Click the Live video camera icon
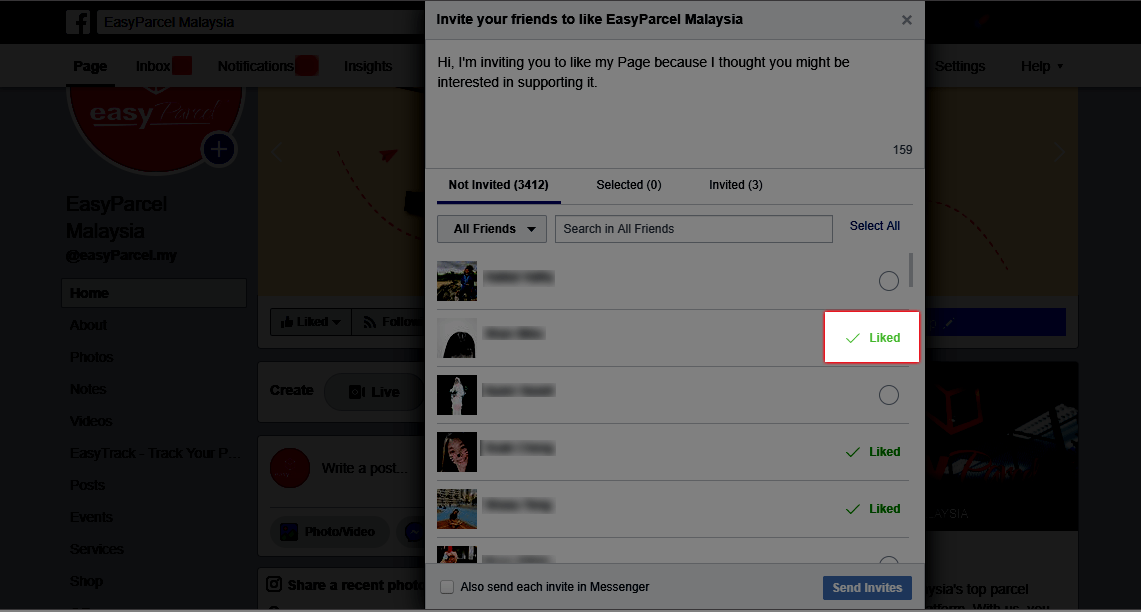 356,392
